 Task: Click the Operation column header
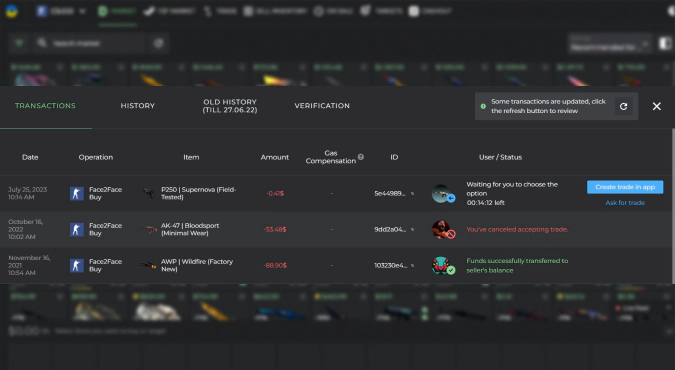tap(96, 157)
